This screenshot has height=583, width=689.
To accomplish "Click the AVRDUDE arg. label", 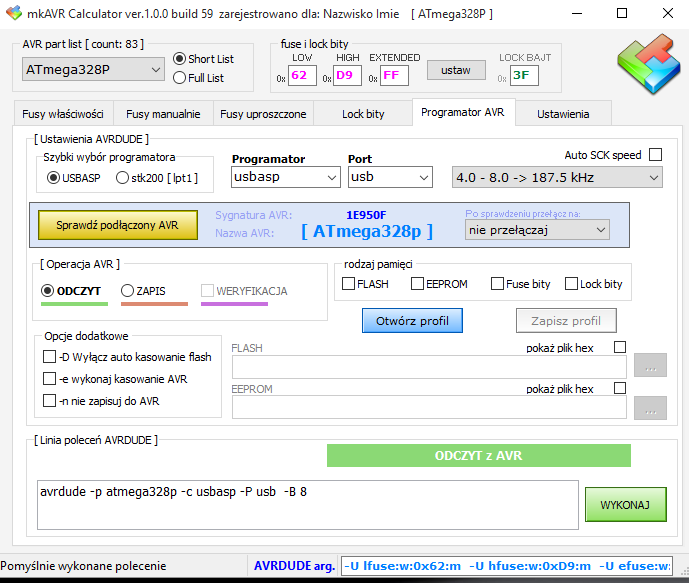I will (294, 566).
